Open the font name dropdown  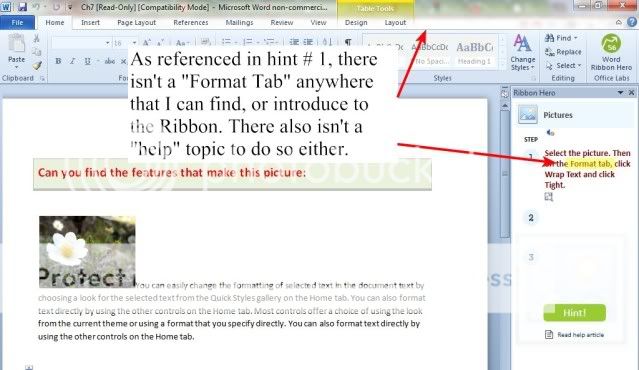click(107, 43)
